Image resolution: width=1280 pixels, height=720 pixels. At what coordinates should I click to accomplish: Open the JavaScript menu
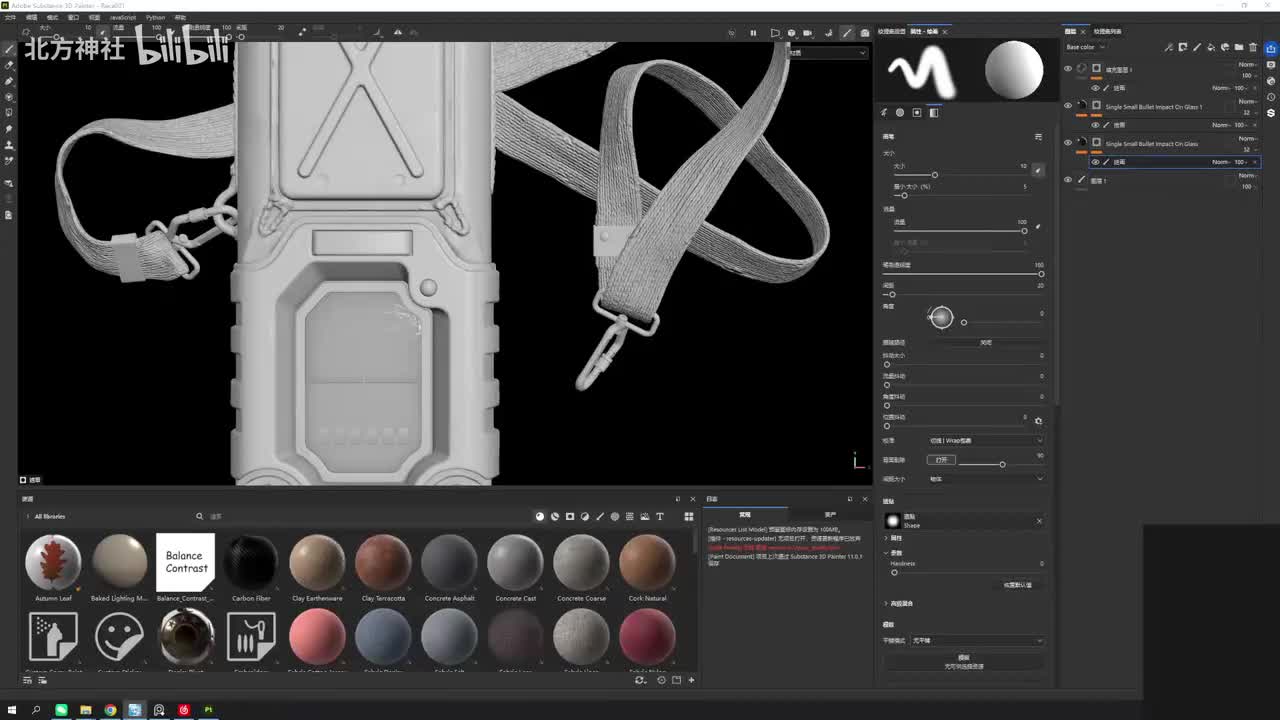[123, 18]
